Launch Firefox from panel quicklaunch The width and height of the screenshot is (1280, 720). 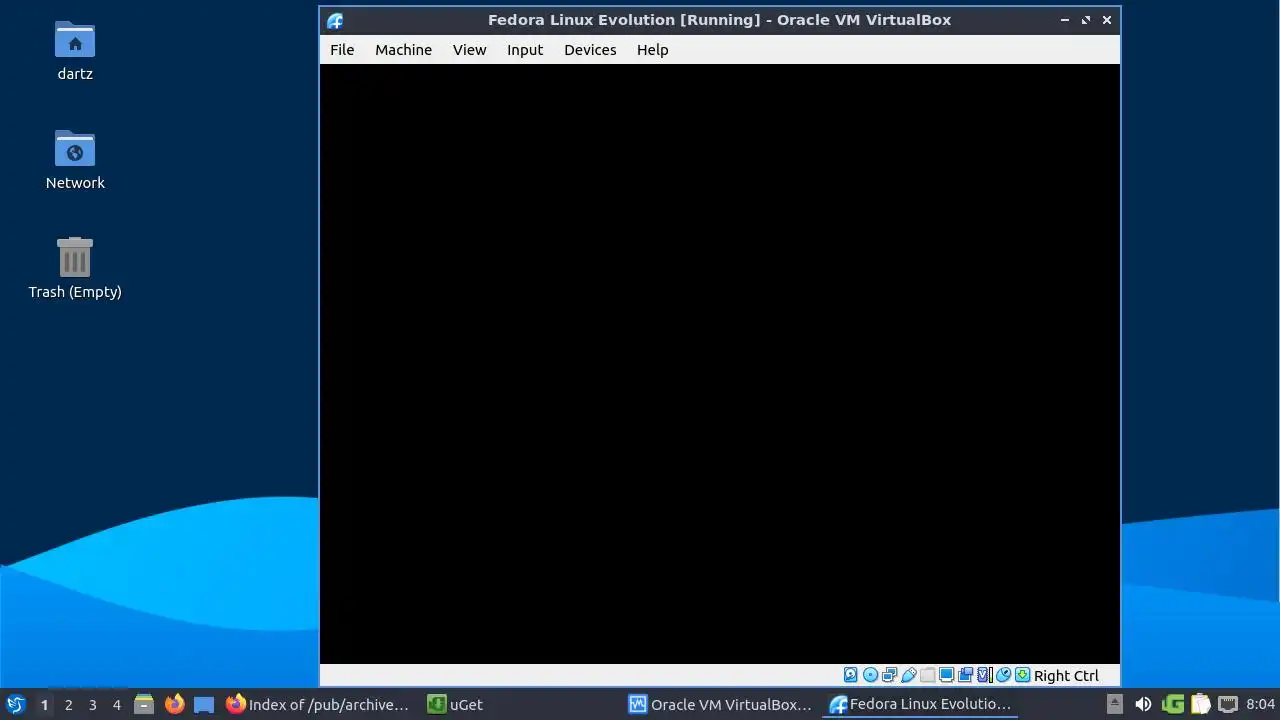[x=174, y=704]
